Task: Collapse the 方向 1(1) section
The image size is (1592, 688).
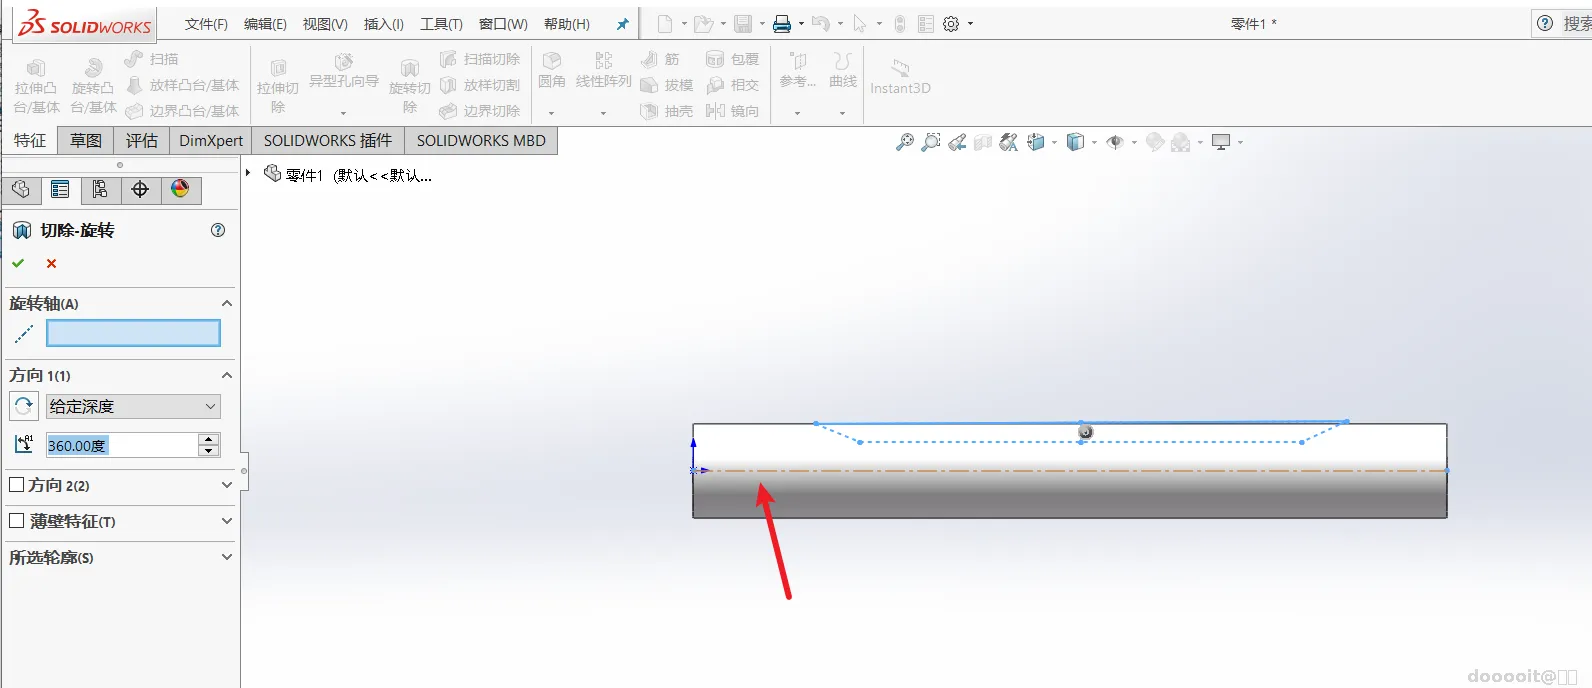Action: (227, 375)
